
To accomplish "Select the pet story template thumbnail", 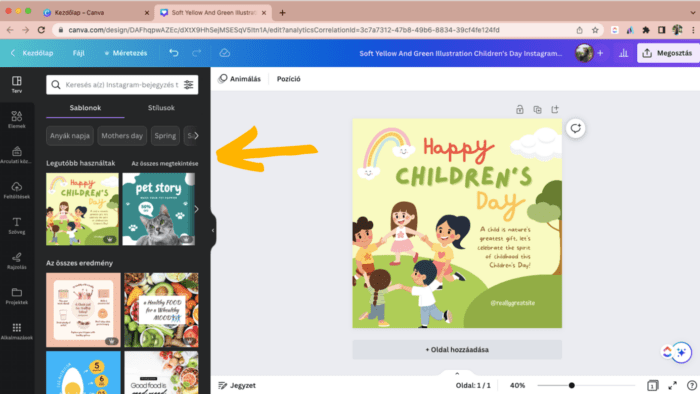I will pyautogui.click(x=158, y=209).
